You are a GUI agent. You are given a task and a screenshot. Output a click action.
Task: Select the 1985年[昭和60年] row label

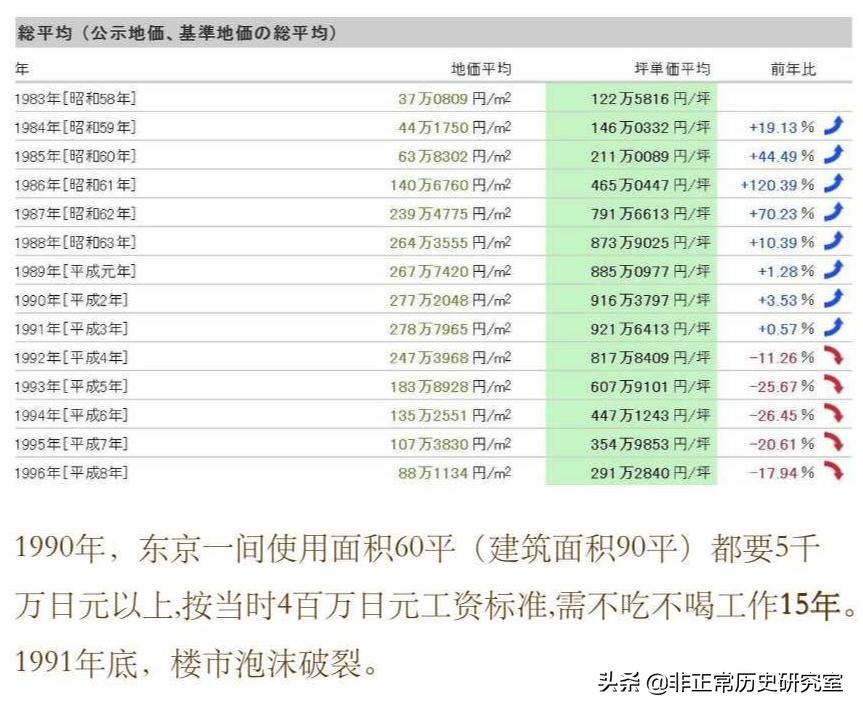pyautogui.click(x=75, y=156)
